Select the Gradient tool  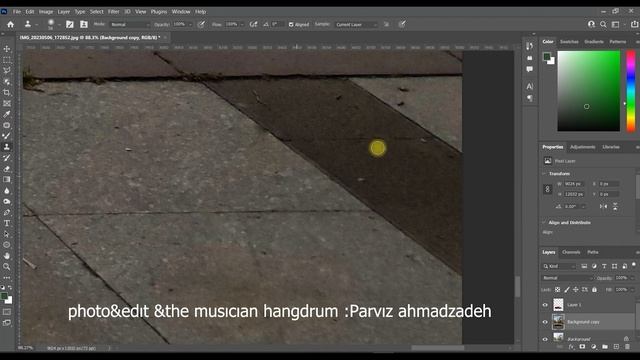7,180
